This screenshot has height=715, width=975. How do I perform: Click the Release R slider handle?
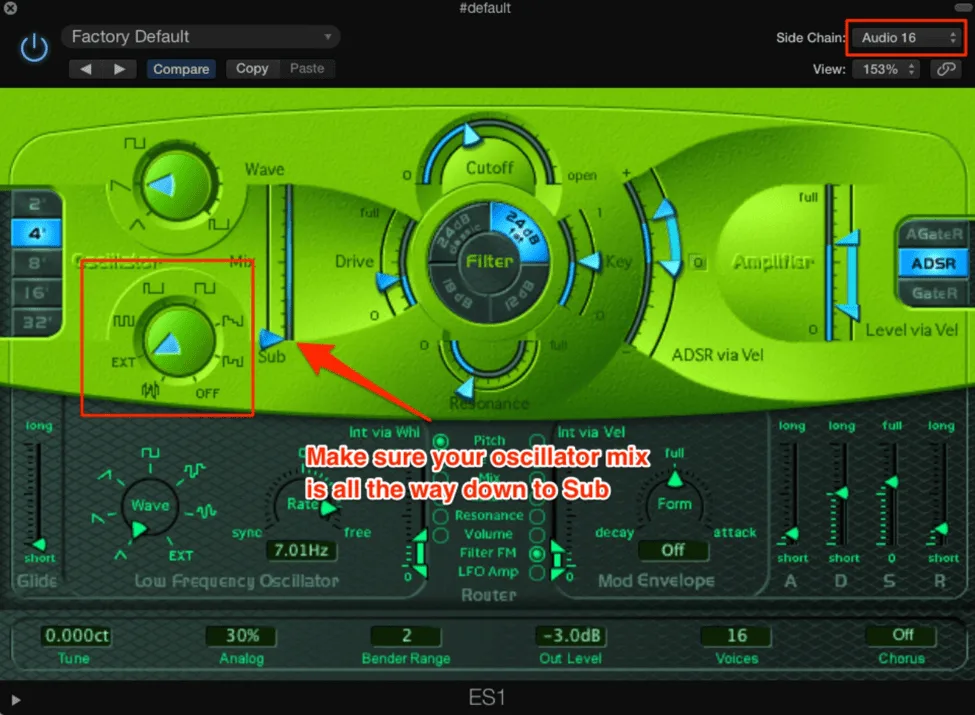[x=940, y=529]
